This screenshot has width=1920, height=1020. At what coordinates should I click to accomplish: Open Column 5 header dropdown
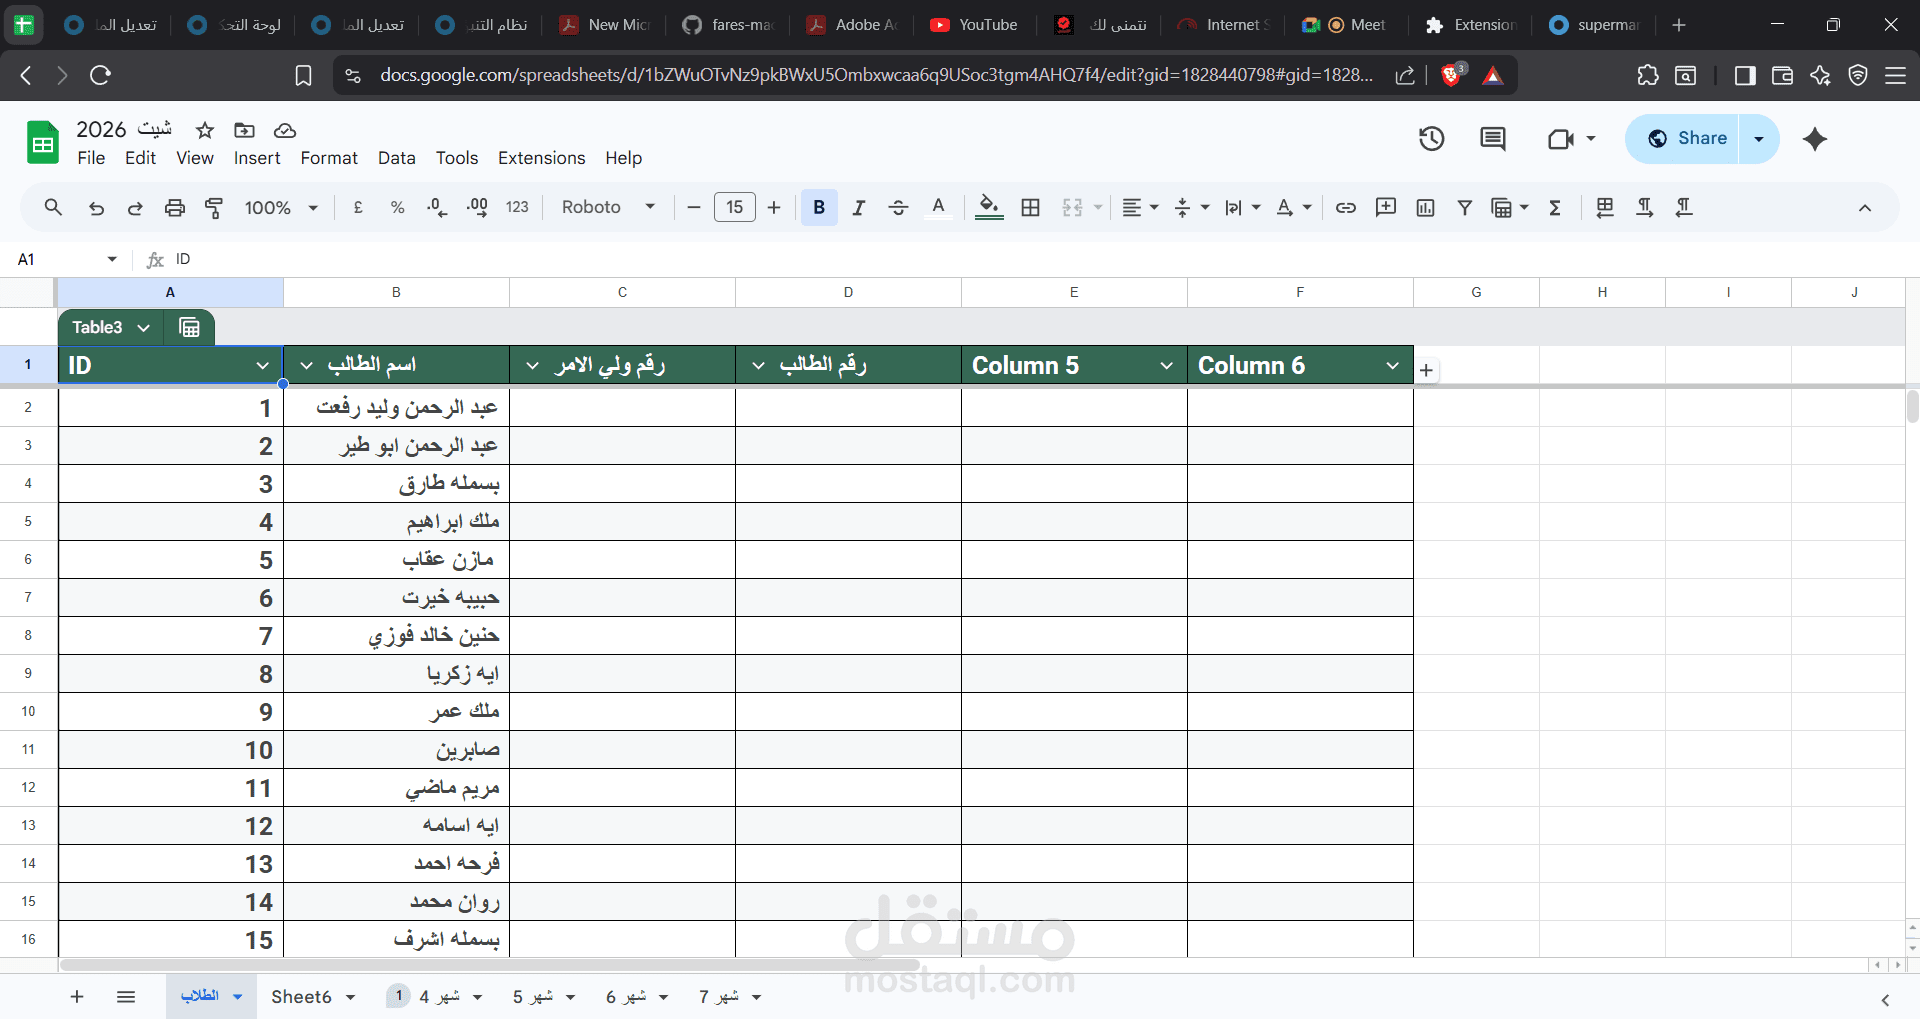click(x=1167, y=365)
